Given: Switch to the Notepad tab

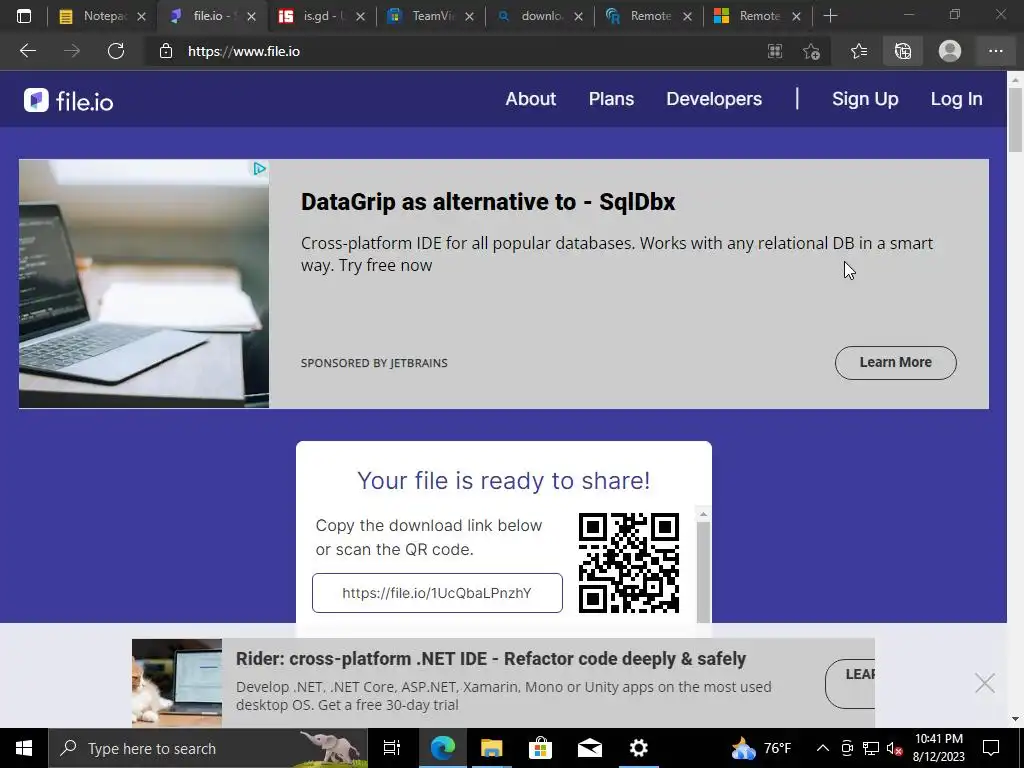Looking at the screenshot, I should coord(93,16).
